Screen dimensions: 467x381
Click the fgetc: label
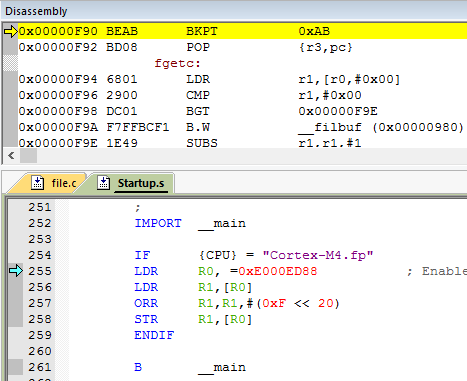coord(177,63)
